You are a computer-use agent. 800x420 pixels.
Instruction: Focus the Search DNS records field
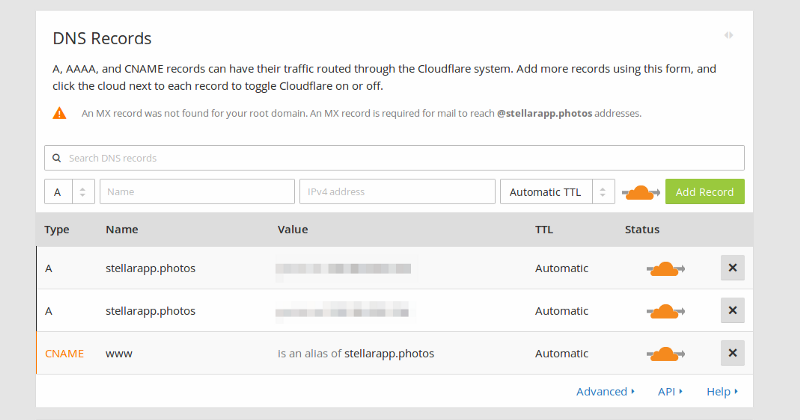394,158
